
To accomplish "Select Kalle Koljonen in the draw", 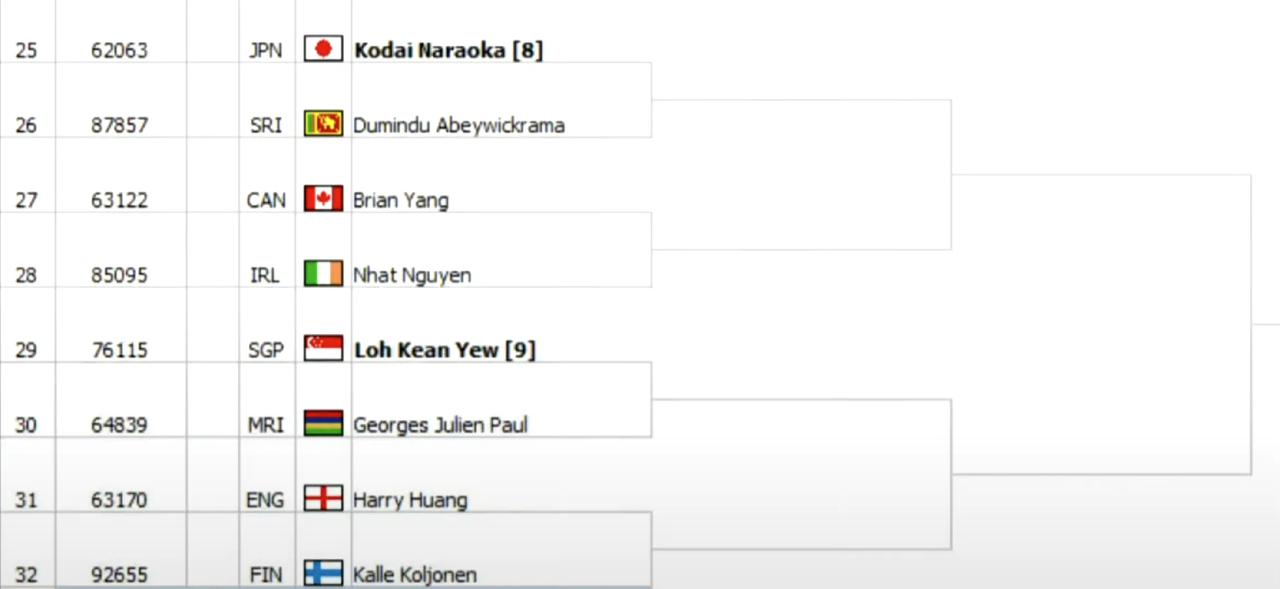I will tap(414, 575).
